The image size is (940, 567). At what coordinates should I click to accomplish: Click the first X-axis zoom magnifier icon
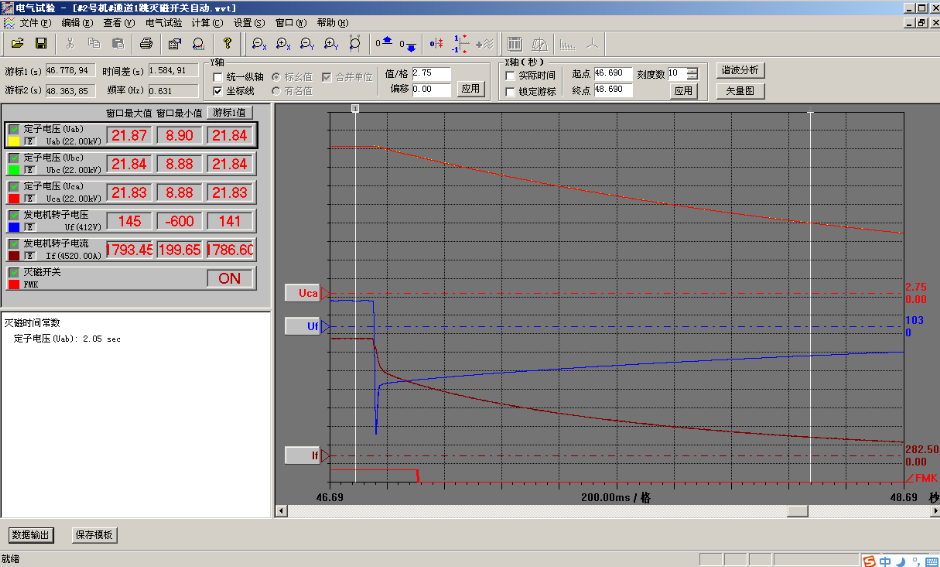259,43
